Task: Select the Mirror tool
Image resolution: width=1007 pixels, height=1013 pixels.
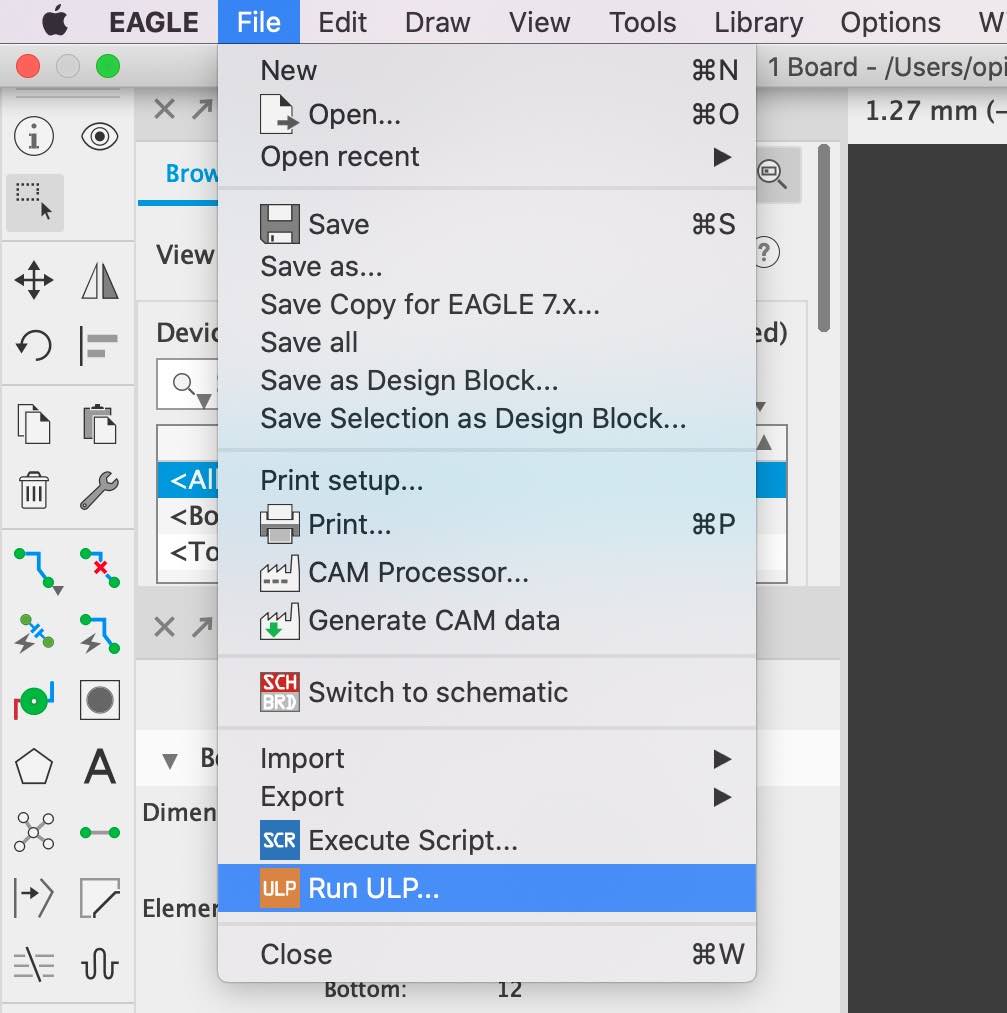Action: pos(99,280)
